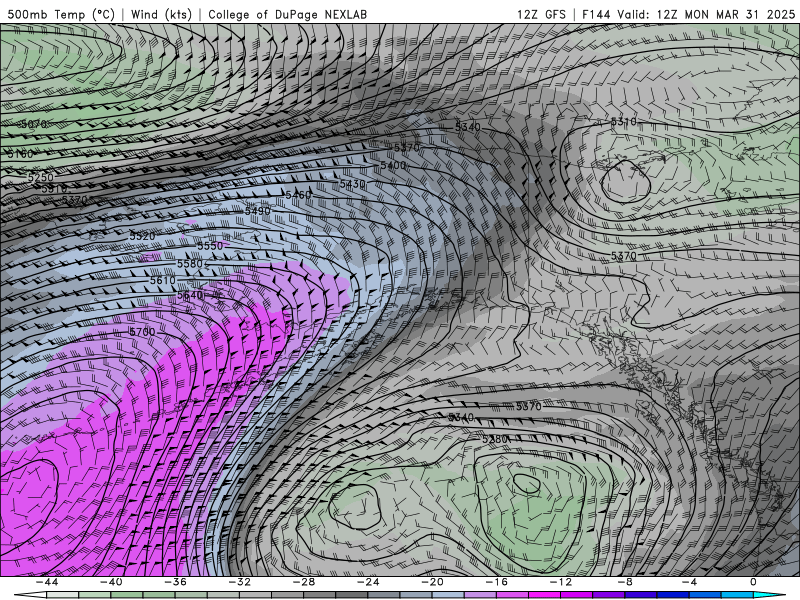Select the 5070 height contour label
800x600 pixels.
pos(35,124)
